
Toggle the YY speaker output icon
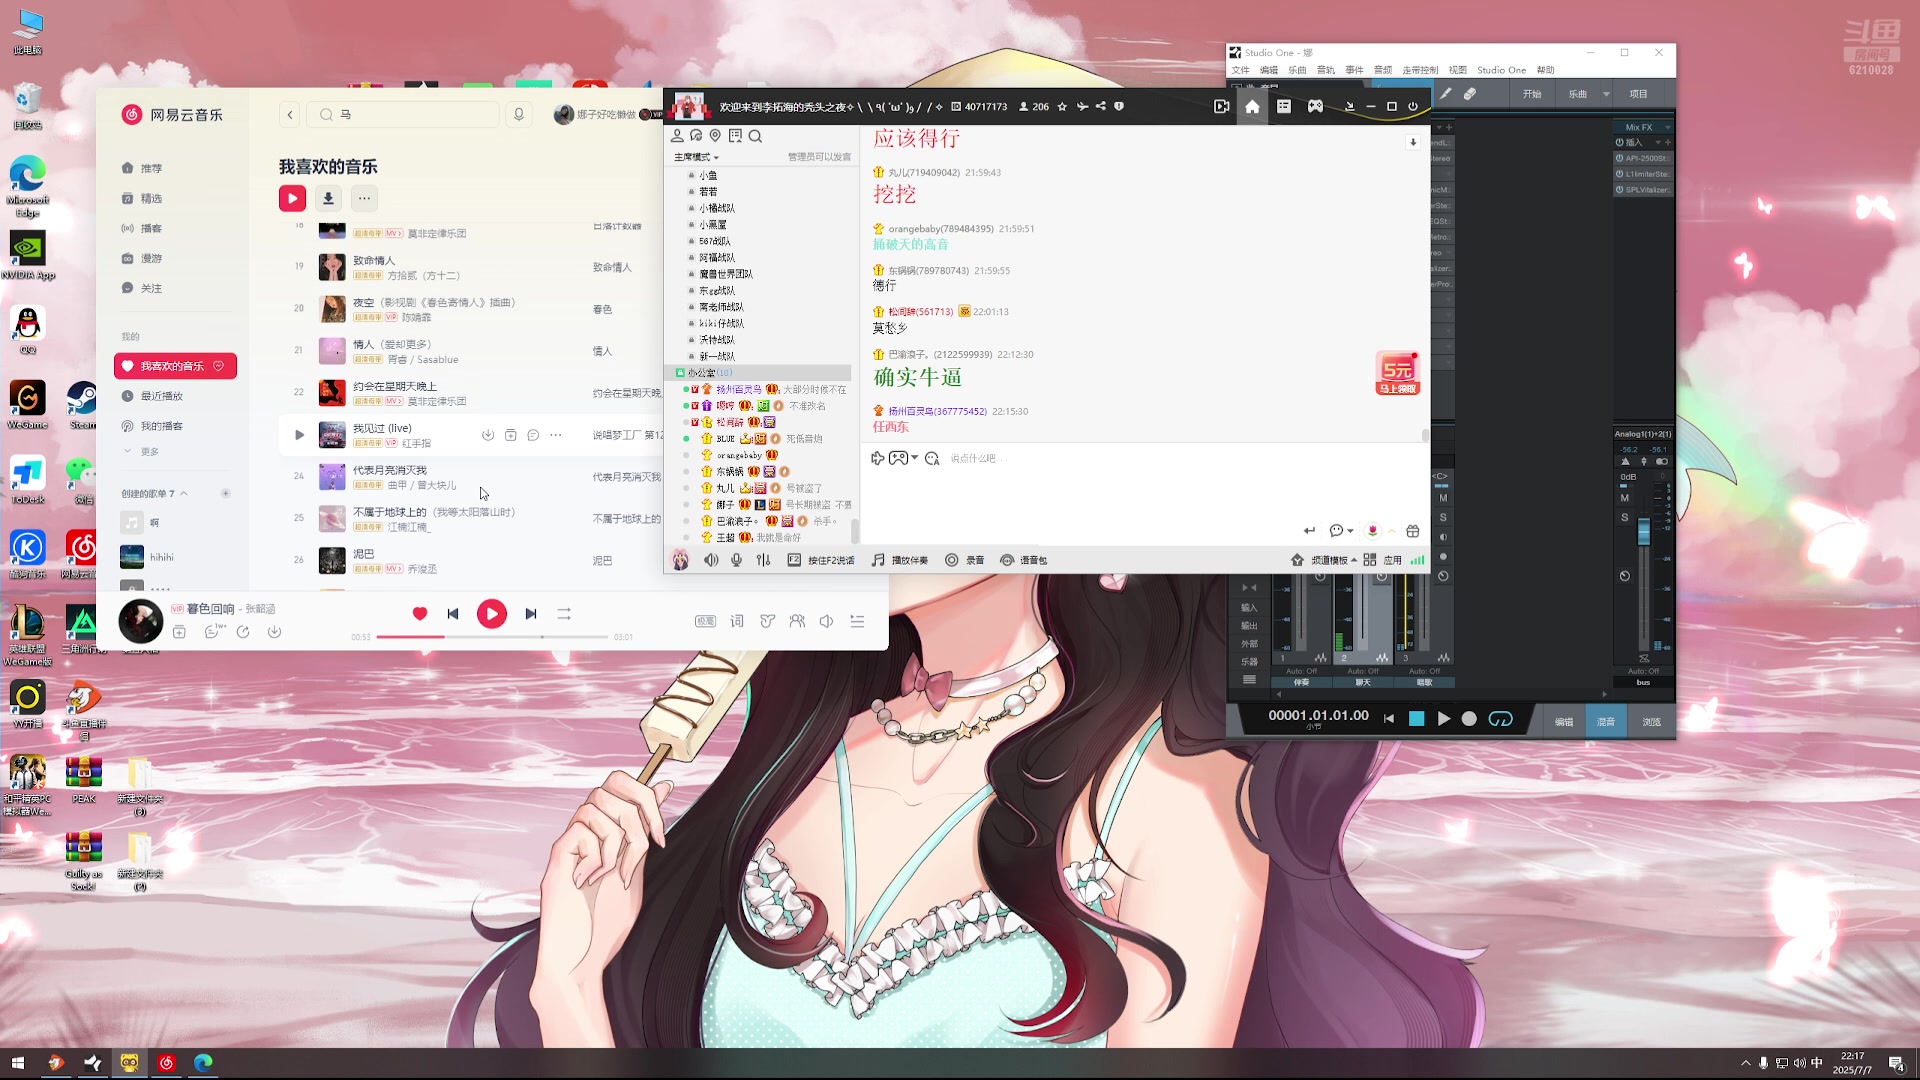(711, 560)
